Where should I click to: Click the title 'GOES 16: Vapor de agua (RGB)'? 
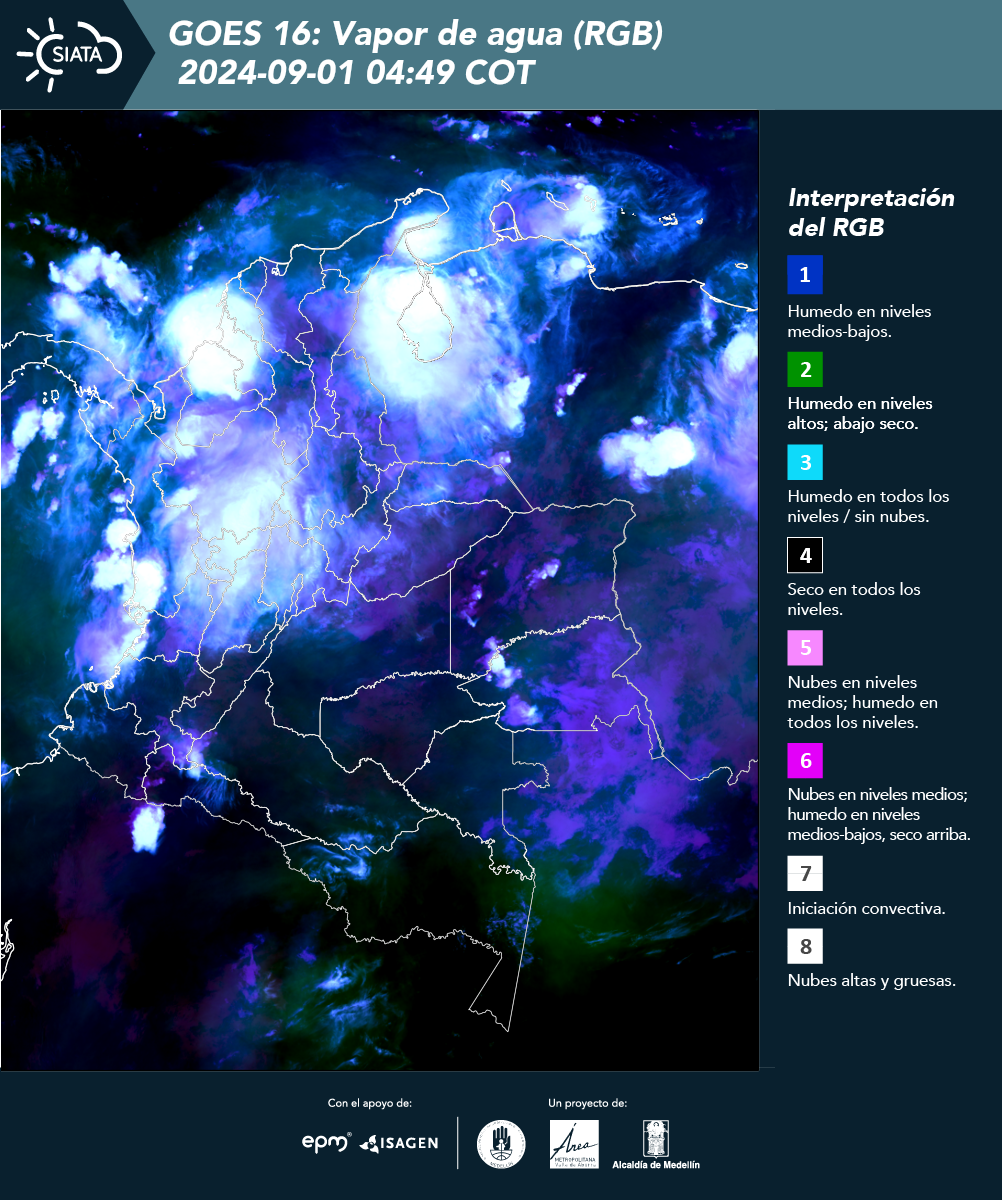pyautogui.click(x=416, y=35)
